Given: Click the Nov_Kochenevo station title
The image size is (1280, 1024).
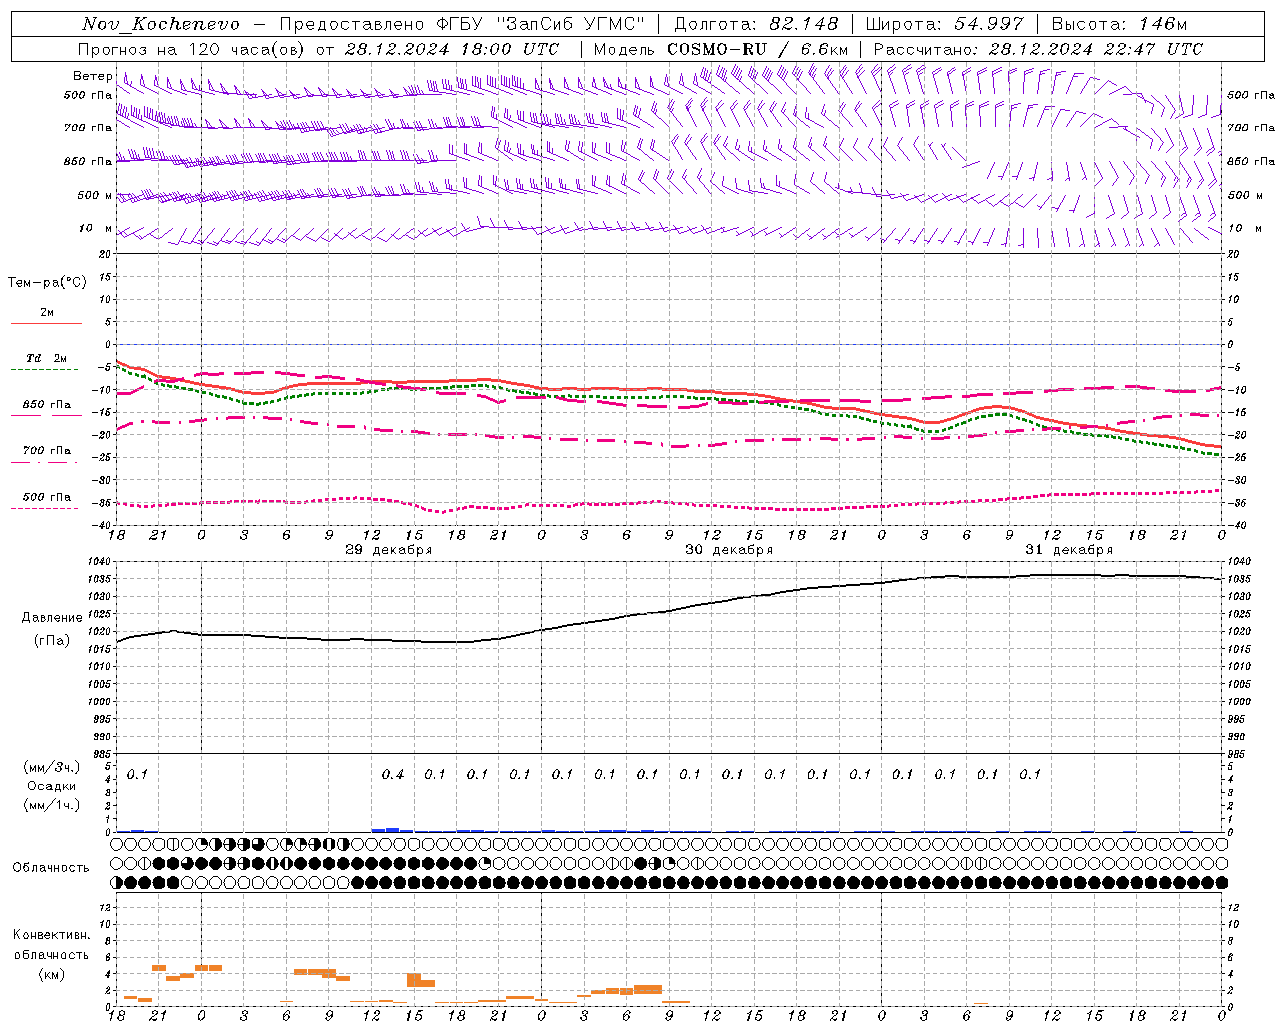Looking at the screenshot, I should (x=161, y=24).
